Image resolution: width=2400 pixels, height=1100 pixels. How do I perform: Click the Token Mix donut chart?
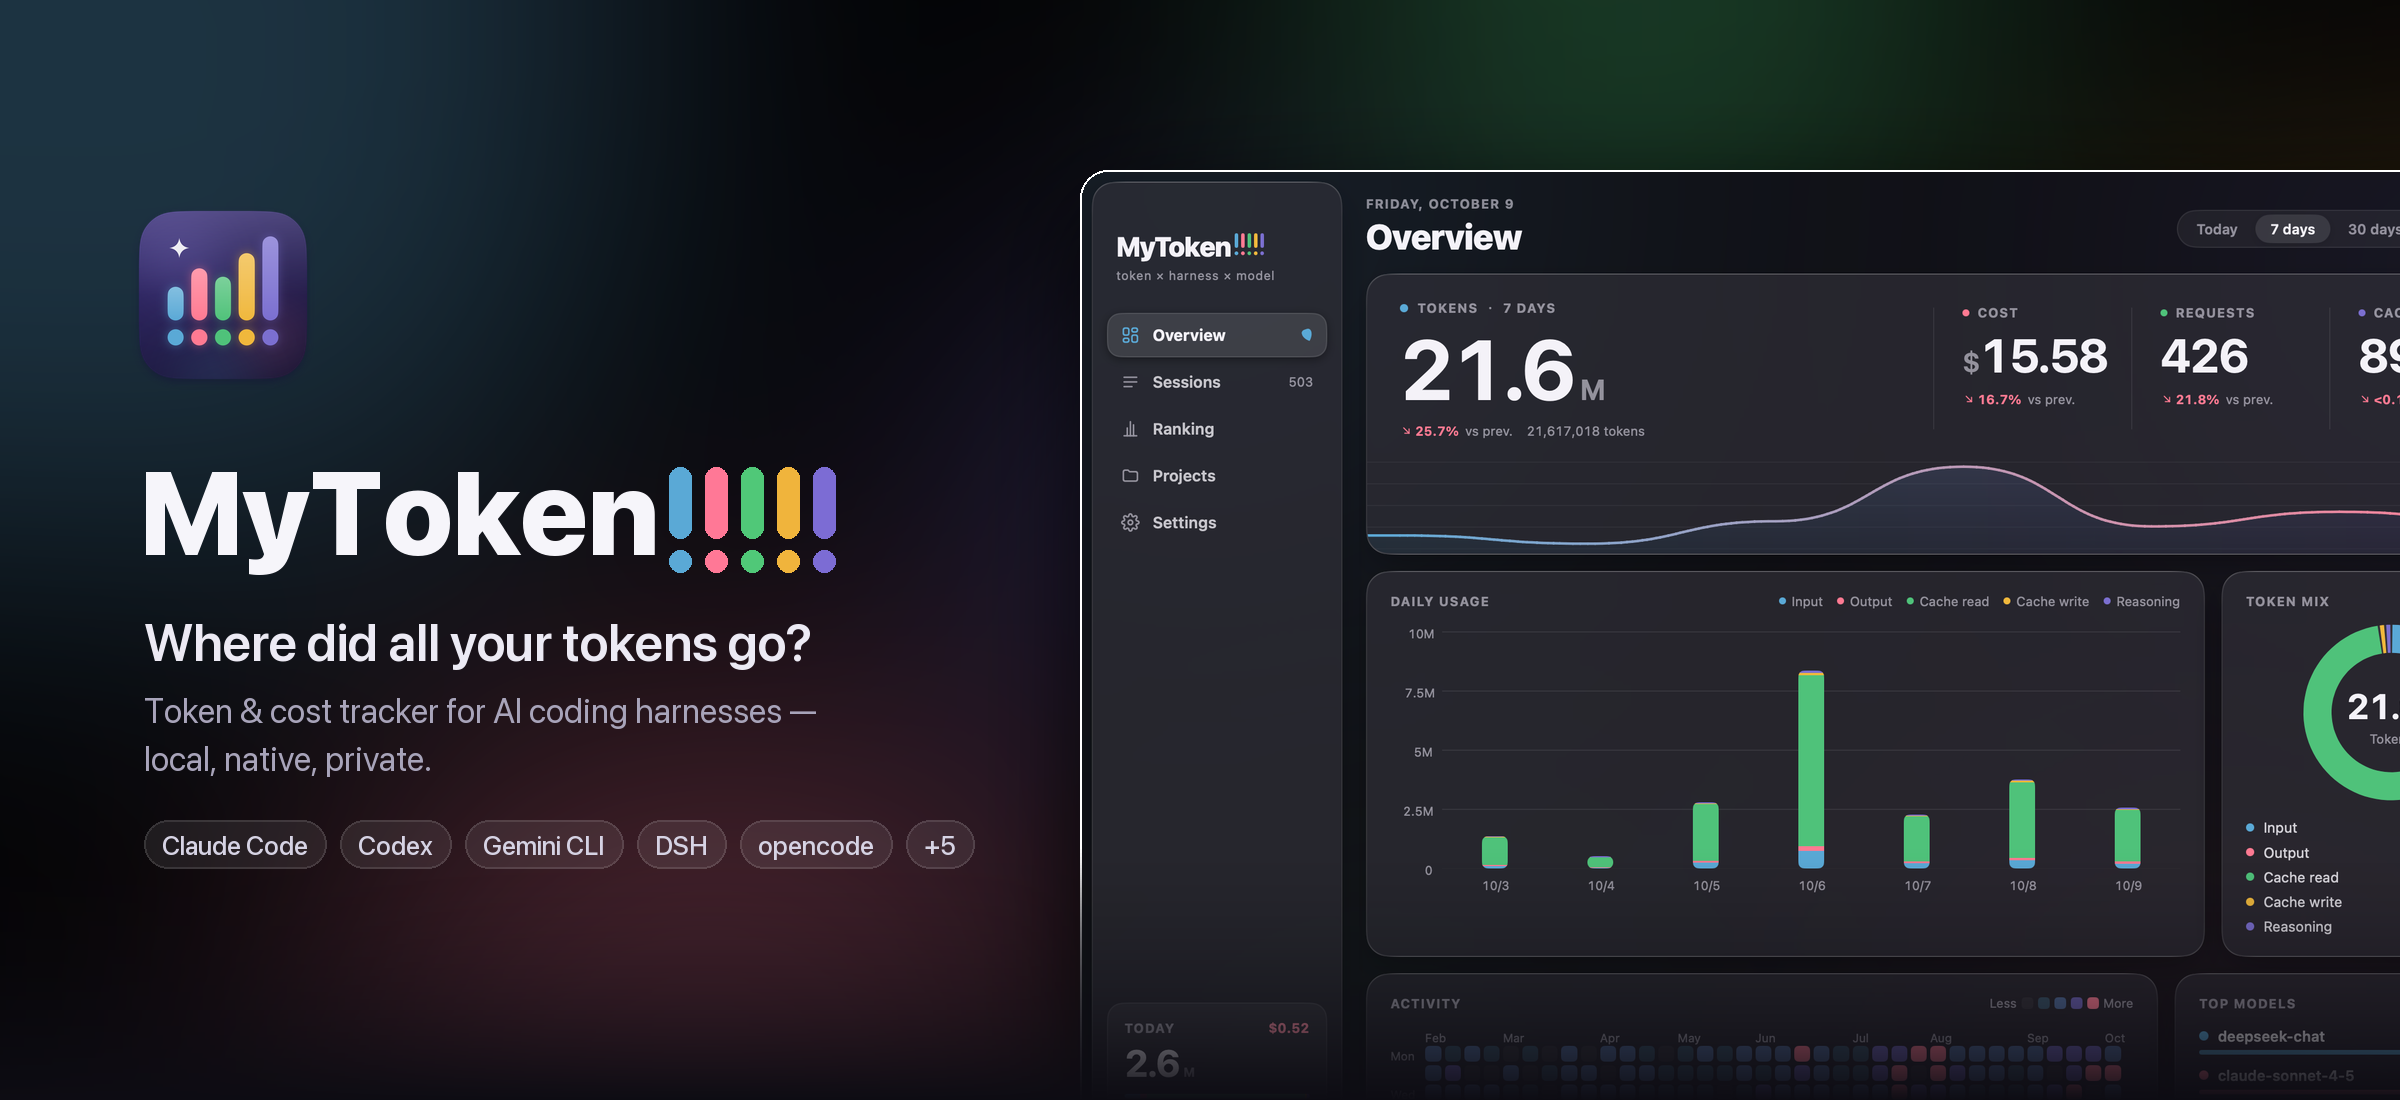coord(2352,712)
